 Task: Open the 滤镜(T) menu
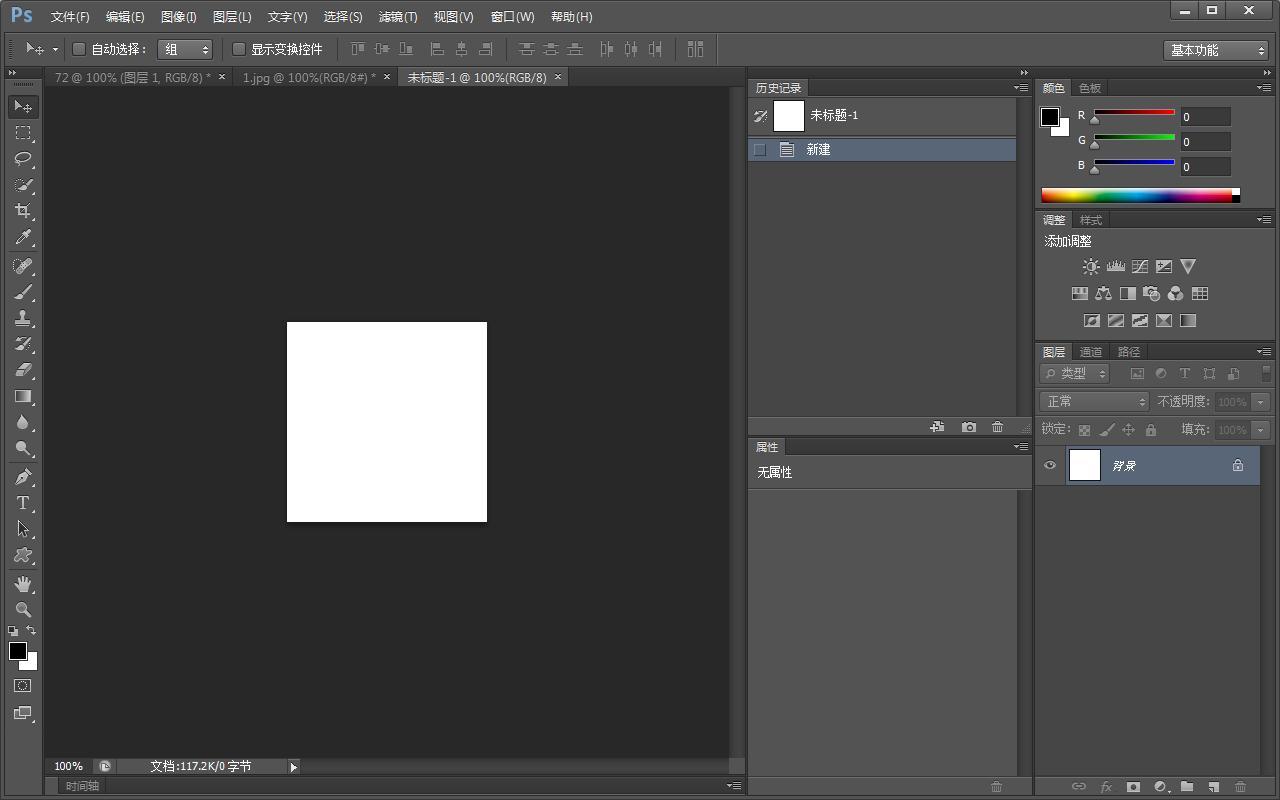(398, 17)
